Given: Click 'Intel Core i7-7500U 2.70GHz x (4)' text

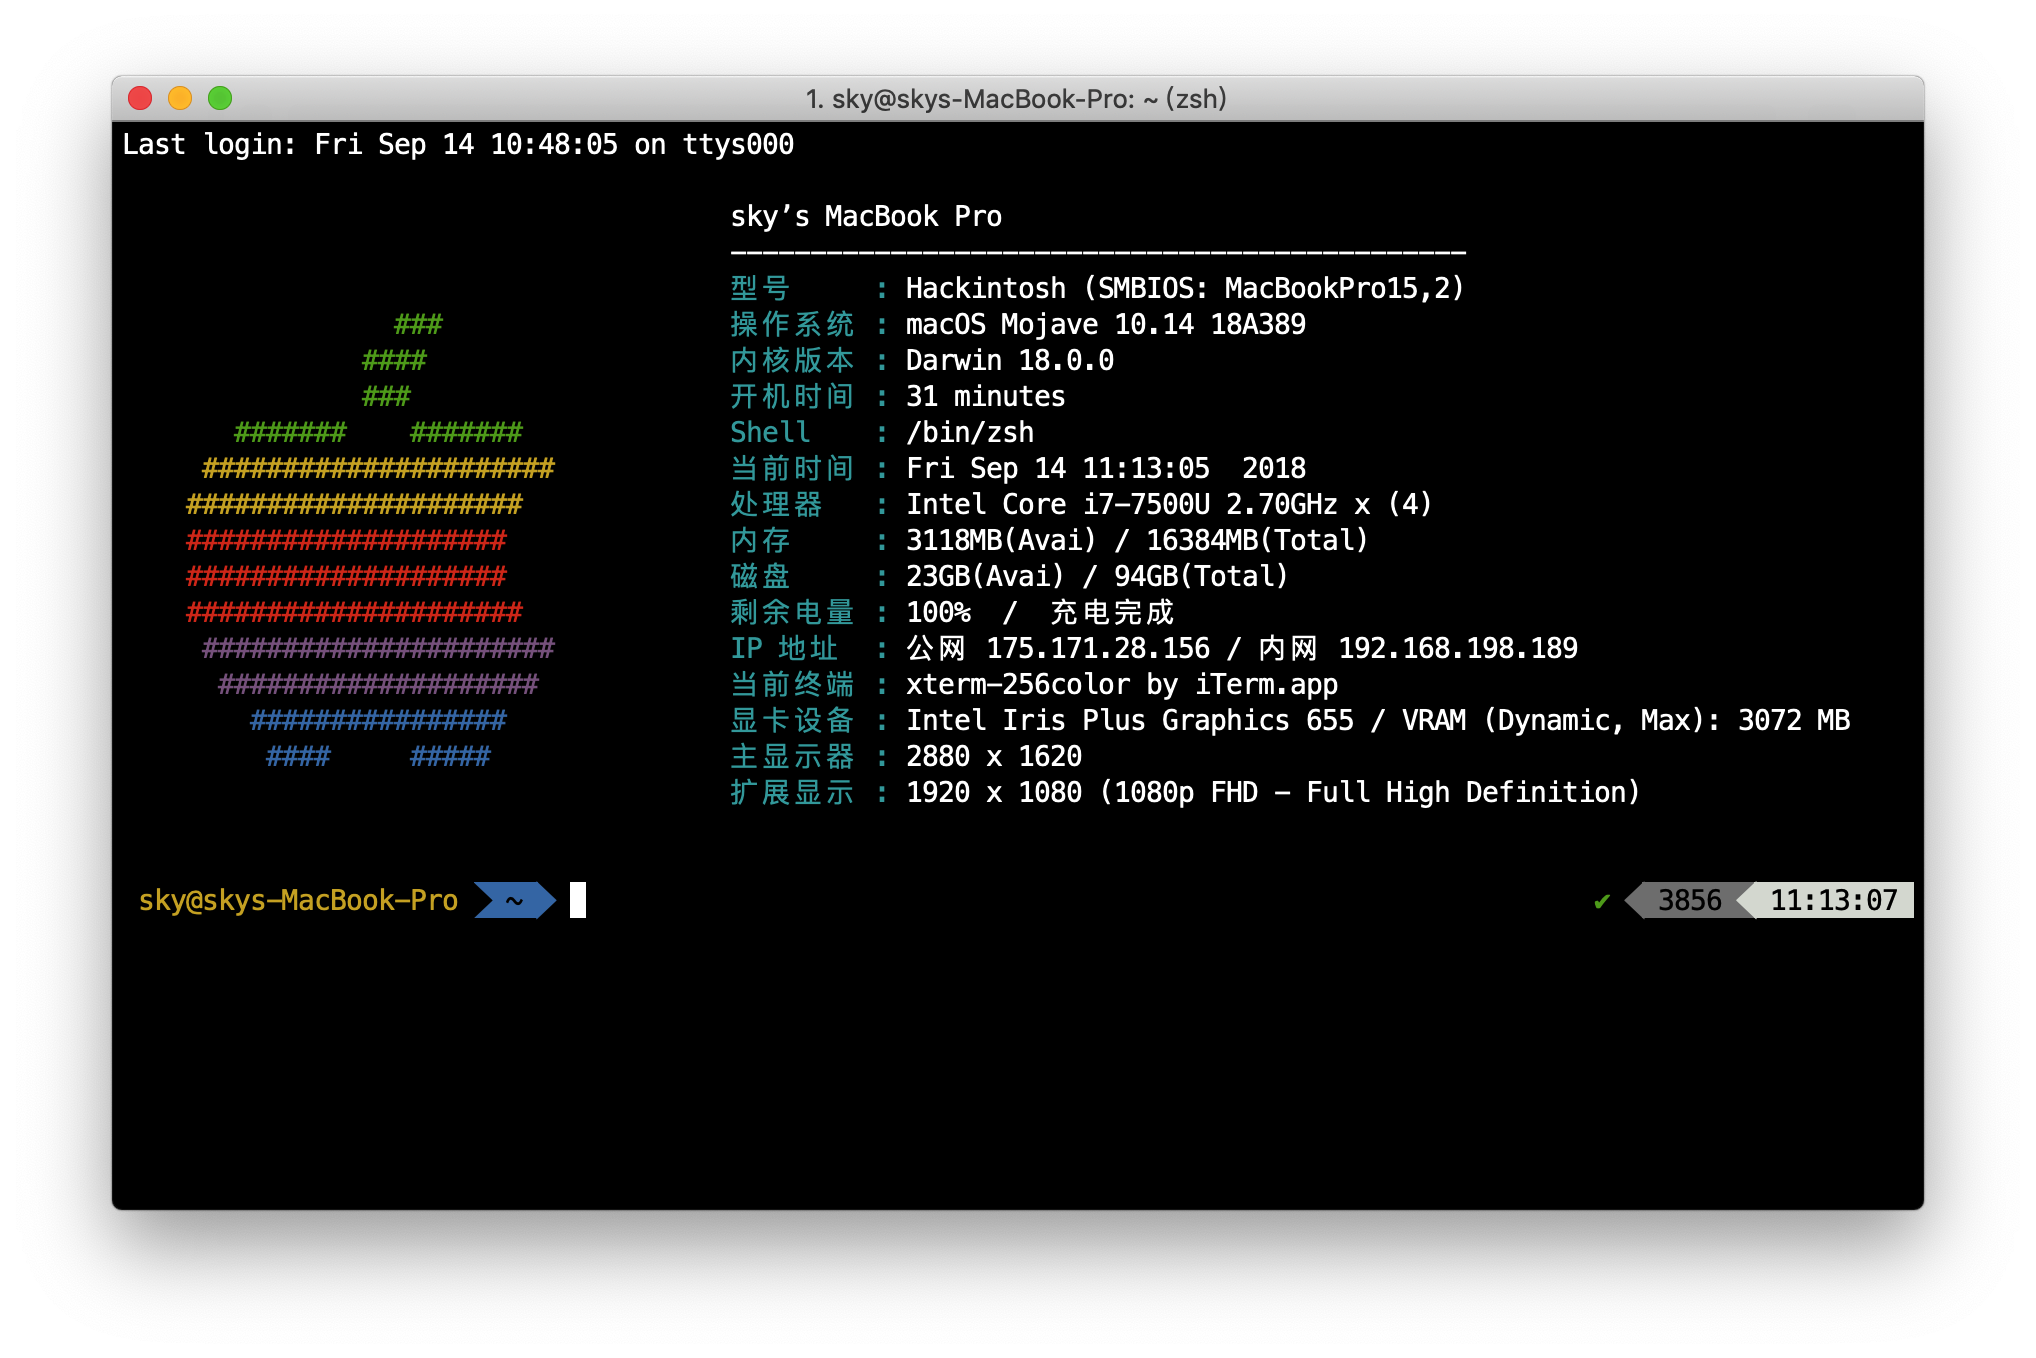Looking at the screenshot, I should [x=1169, y=505].
